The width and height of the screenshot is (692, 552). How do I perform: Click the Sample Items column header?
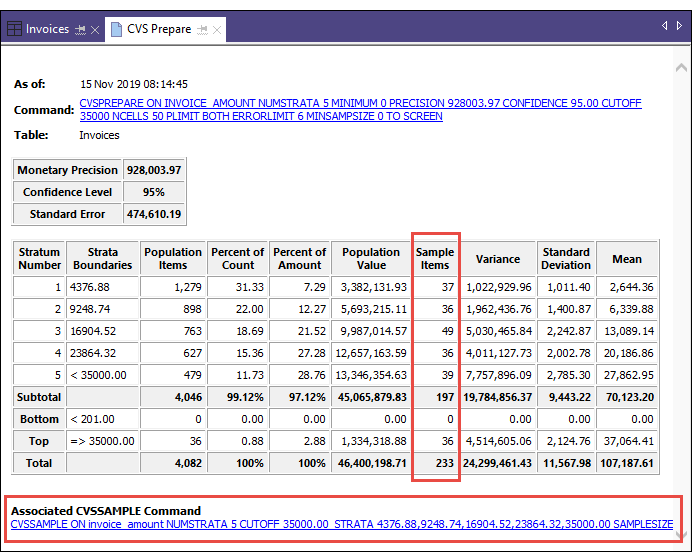tap(434, 259)
